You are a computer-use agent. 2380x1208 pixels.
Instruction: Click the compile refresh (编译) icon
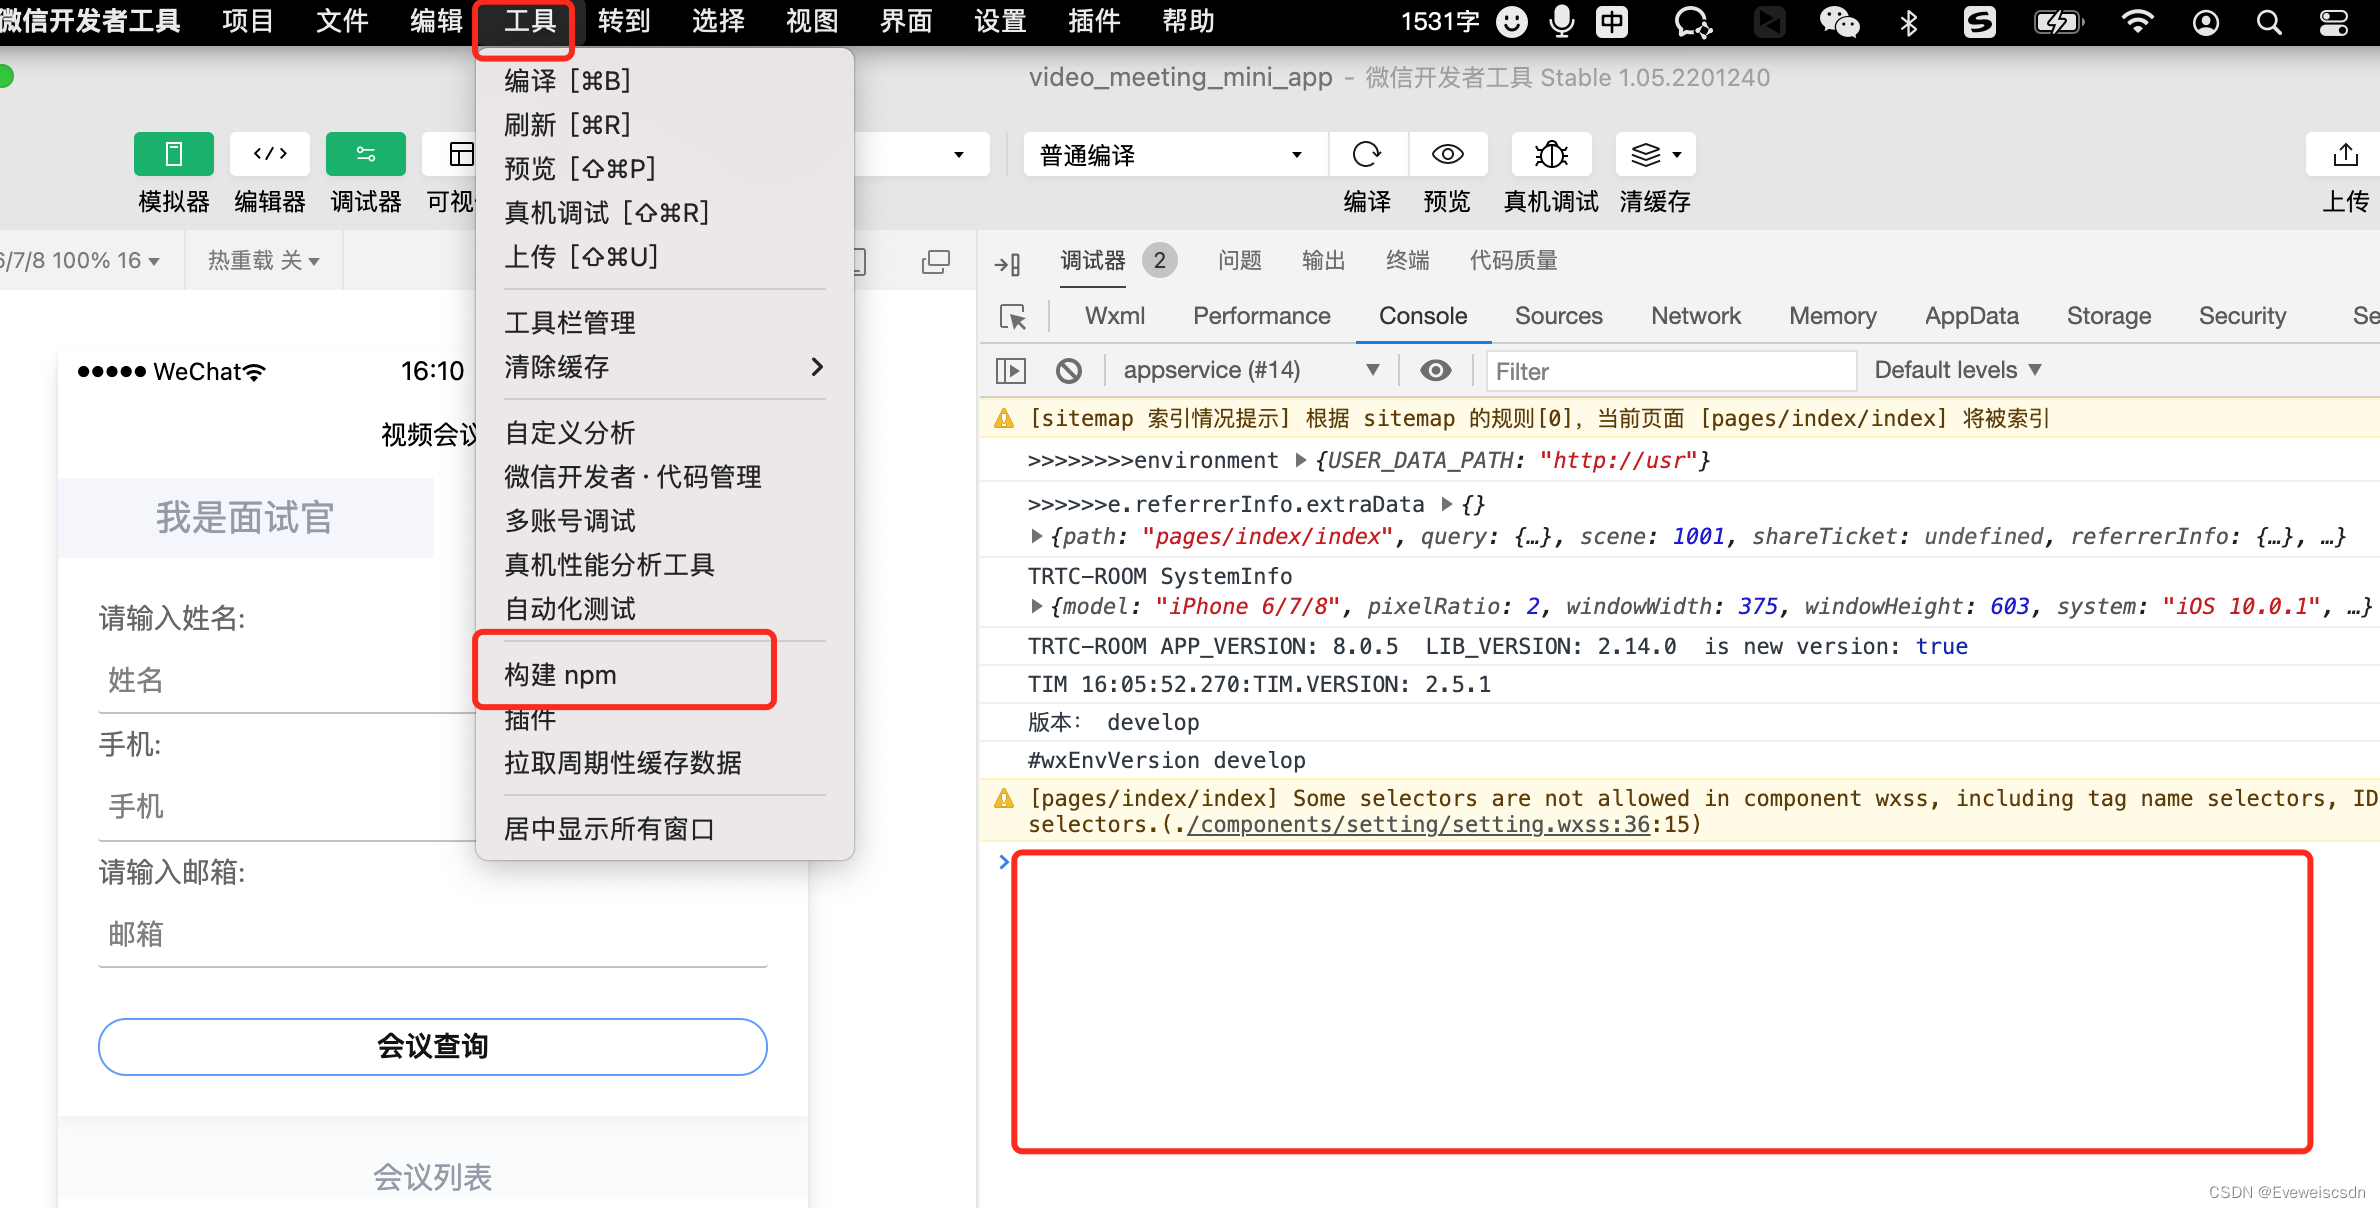coord(1366,154)
